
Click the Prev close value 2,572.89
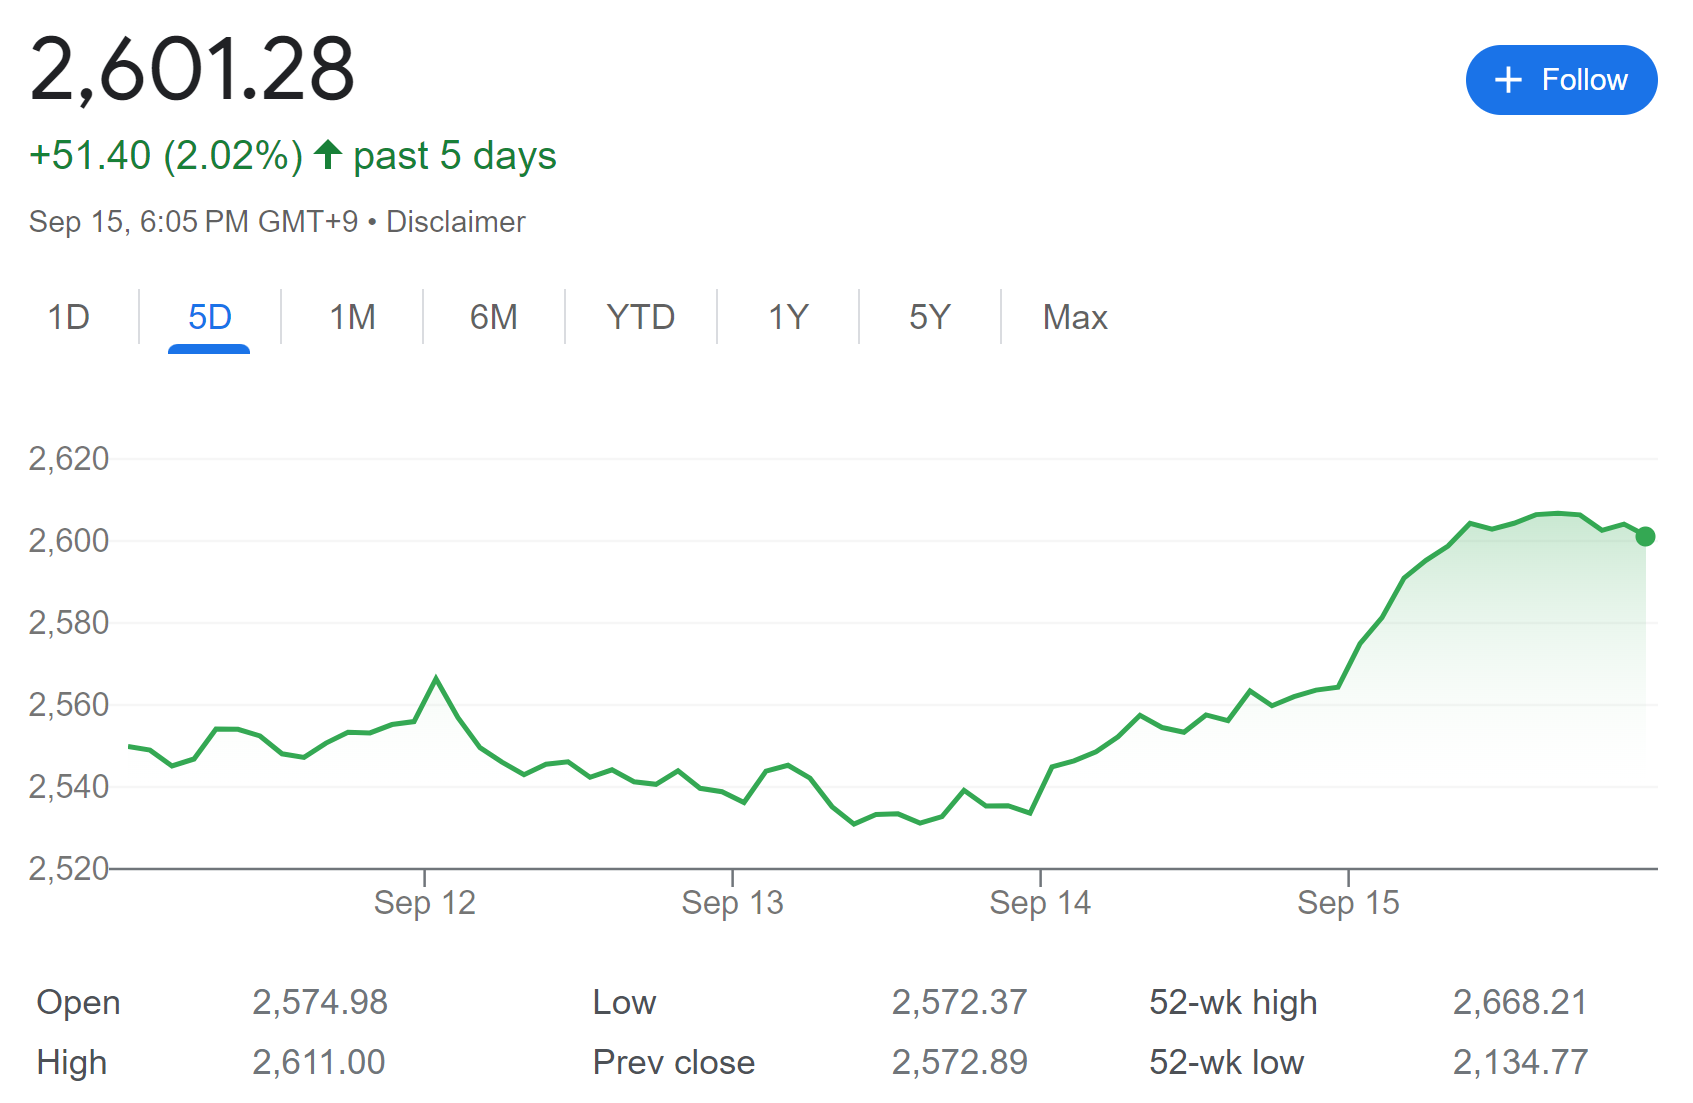pyautogui.click(x=959, y=1062)
